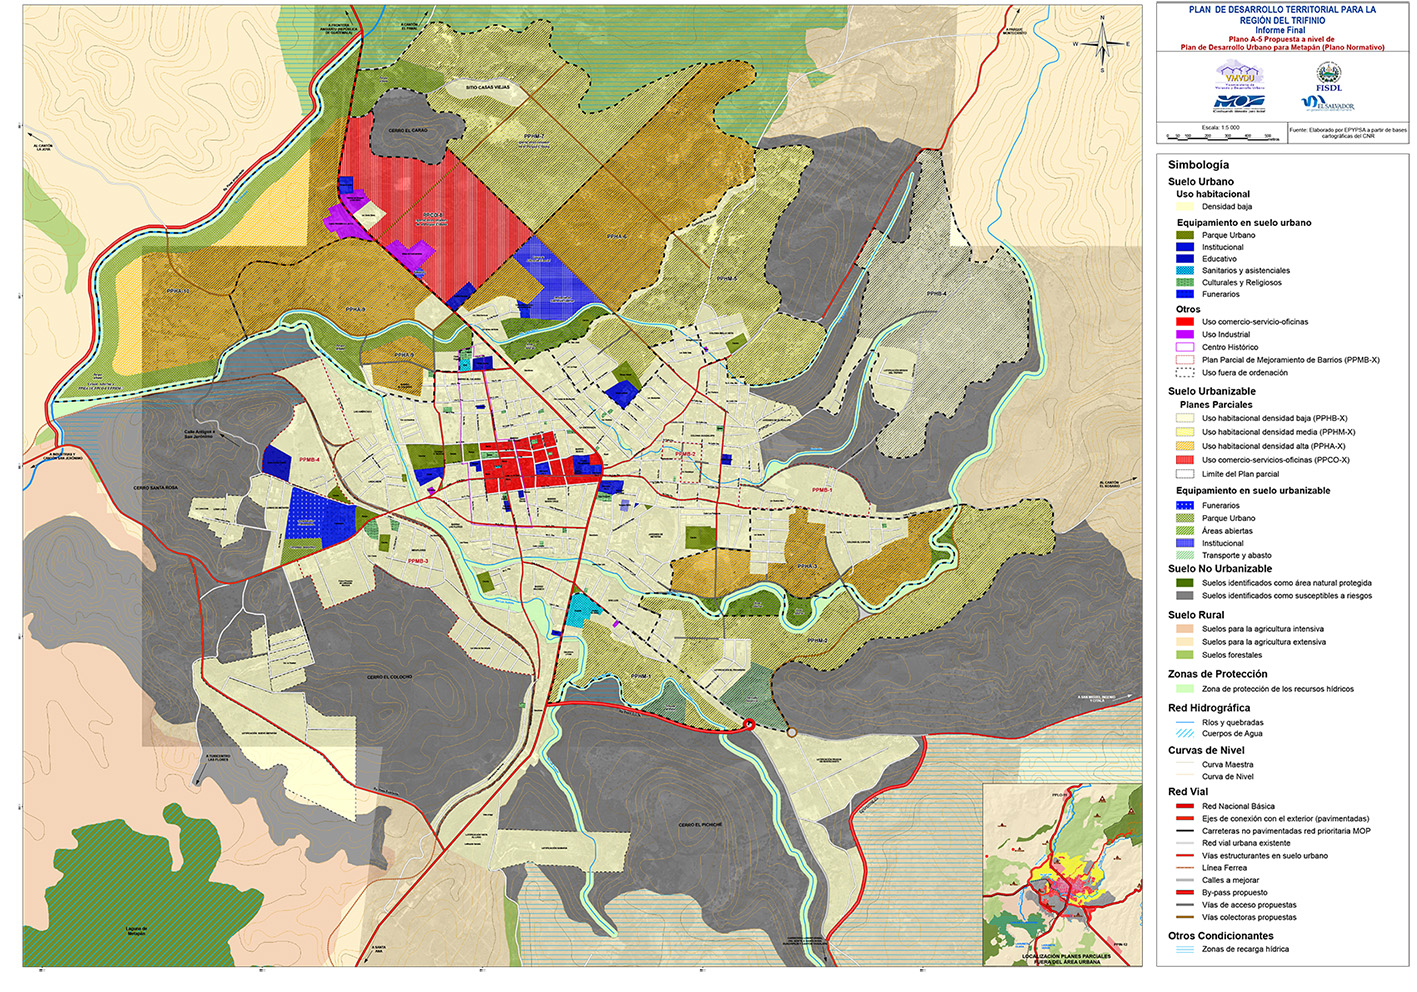Image resolution: width=1417 pixels, height=992 pixels.
Task: Click the Sitio Casas Viejas map label
Action: click(488, 88)
